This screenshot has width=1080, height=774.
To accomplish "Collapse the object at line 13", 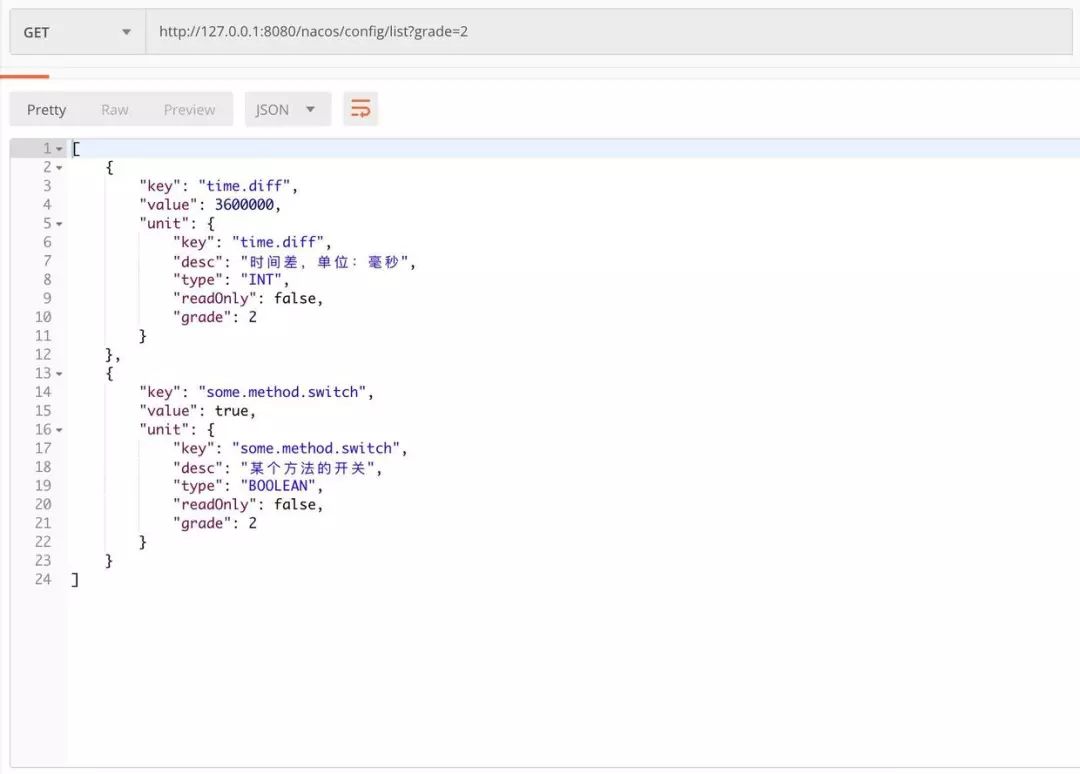I will (59, 373).
